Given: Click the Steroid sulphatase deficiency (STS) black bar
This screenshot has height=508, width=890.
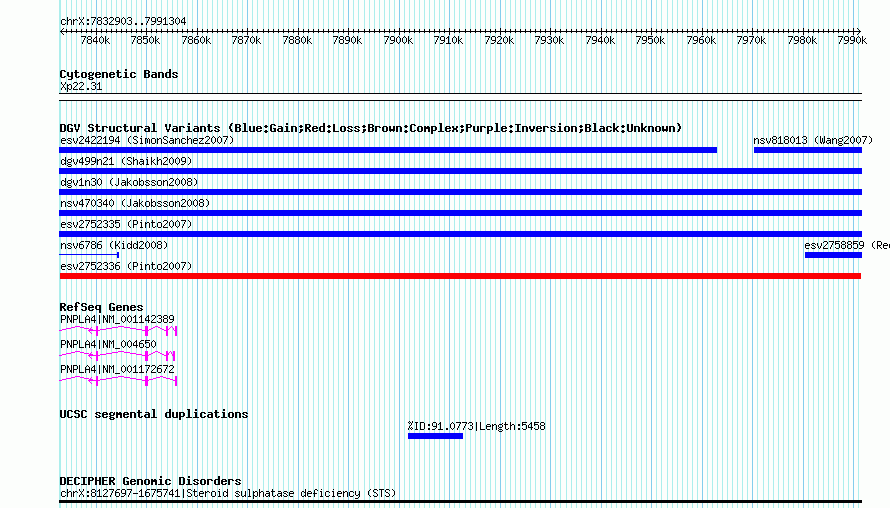Looking at the screenshot, I should click(x=460, y=502).
